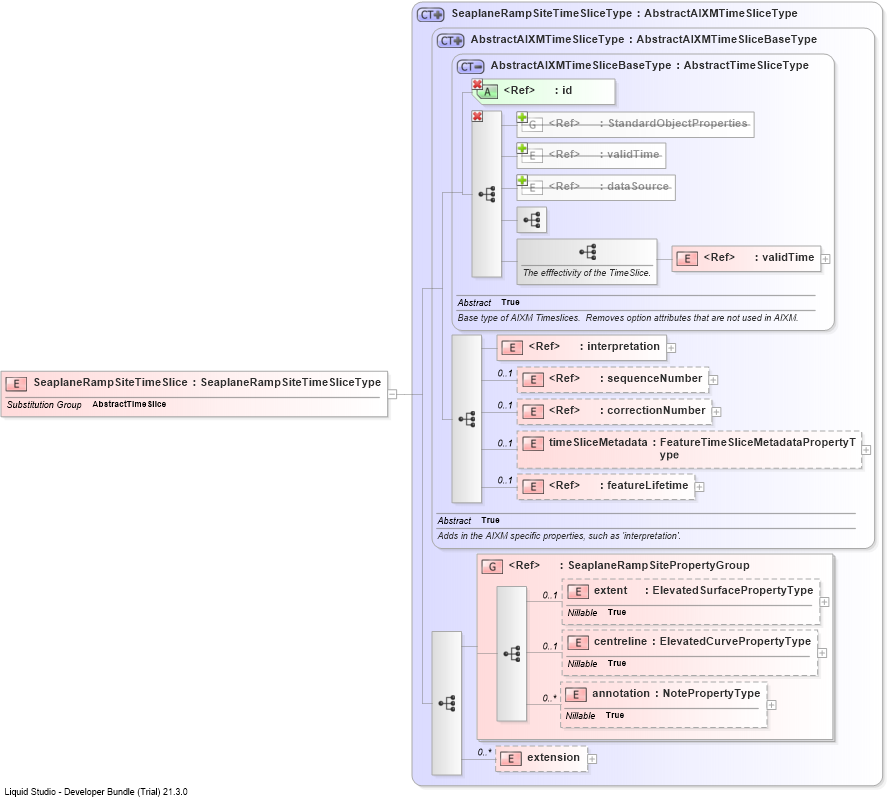Expand the annotation NotePropertyType element

pyautogui.click(x=772, y=705)
